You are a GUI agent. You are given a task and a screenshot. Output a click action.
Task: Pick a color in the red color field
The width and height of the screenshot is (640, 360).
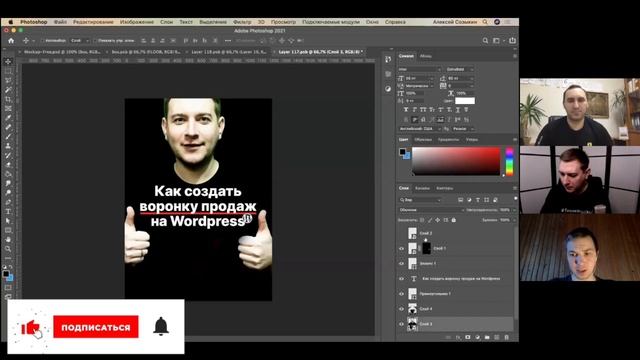coord(456,161)
